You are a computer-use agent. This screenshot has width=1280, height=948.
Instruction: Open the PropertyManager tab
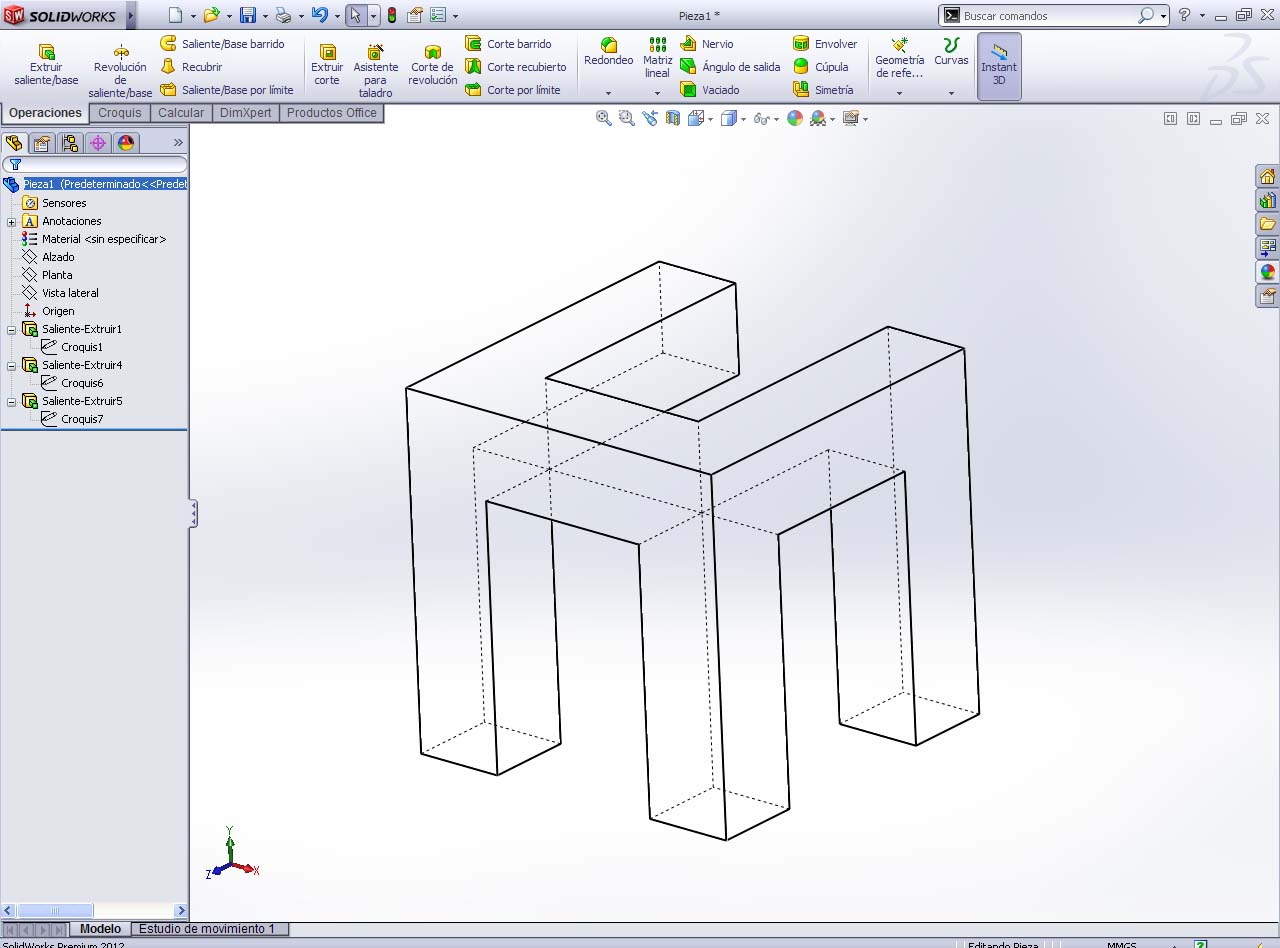42,143
